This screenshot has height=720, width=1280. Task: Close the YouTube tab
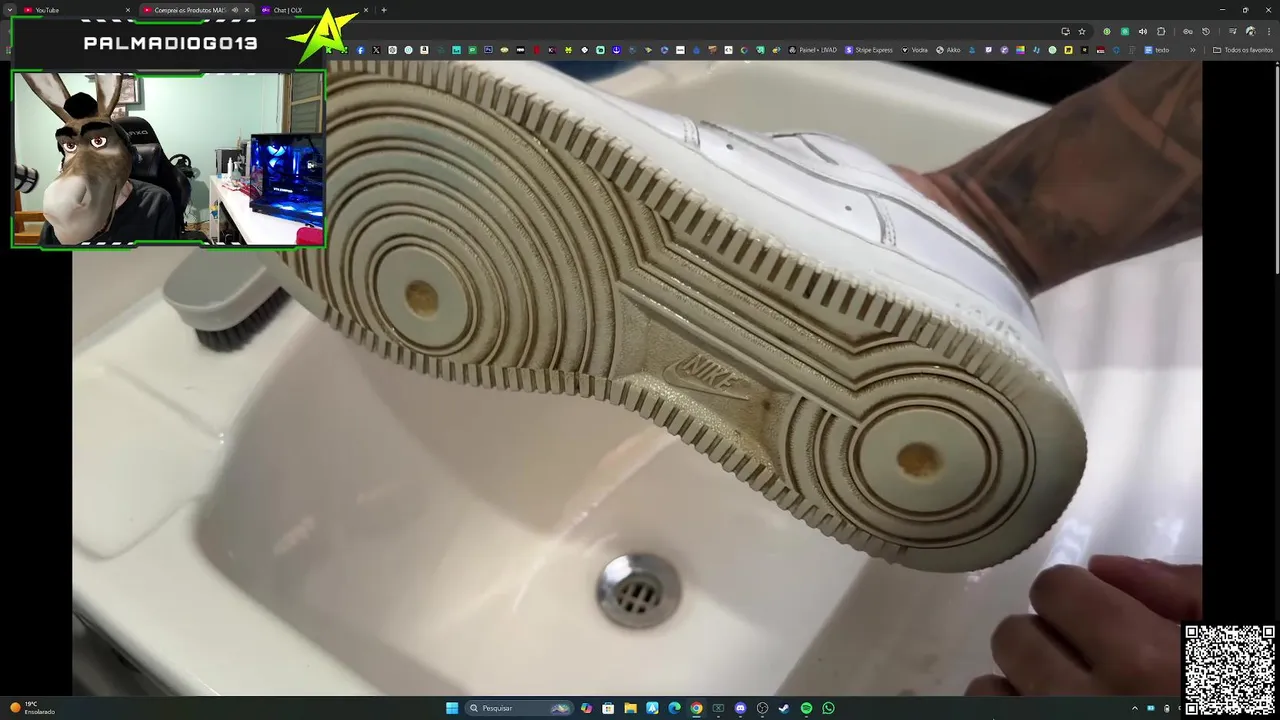coord(128,10)
